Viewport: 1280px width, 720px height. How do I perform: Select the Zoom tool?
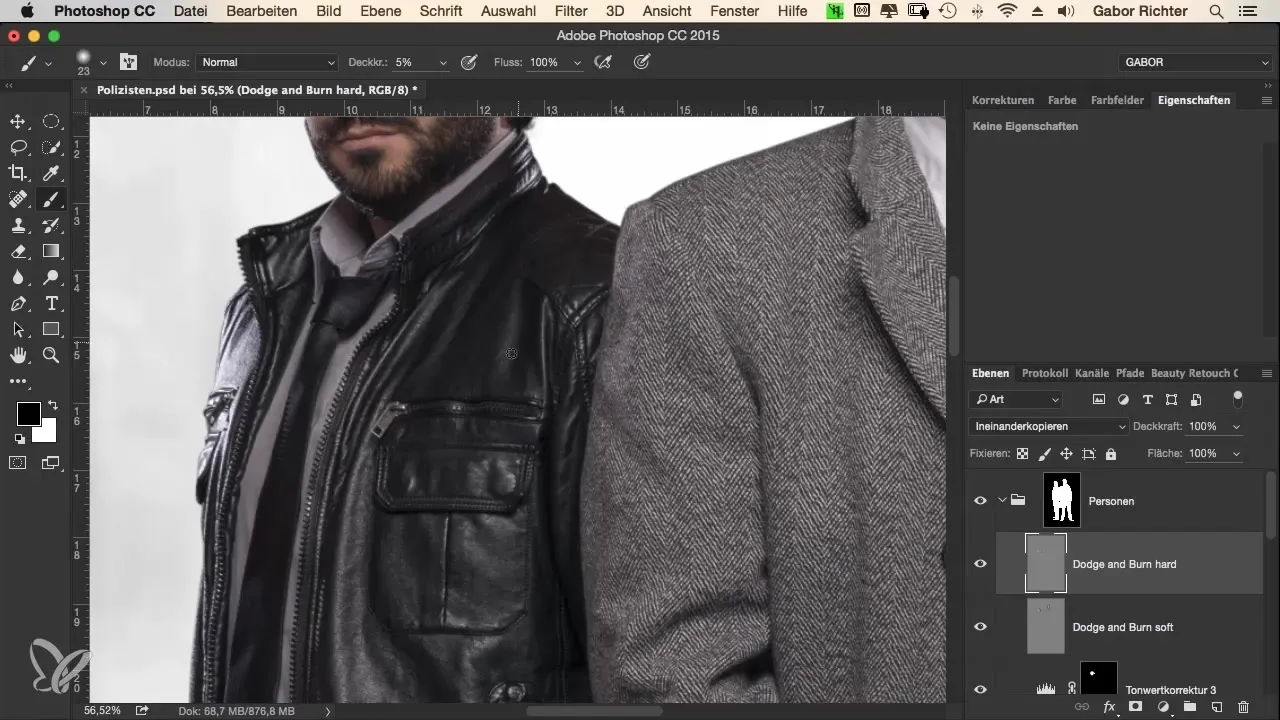51,356
